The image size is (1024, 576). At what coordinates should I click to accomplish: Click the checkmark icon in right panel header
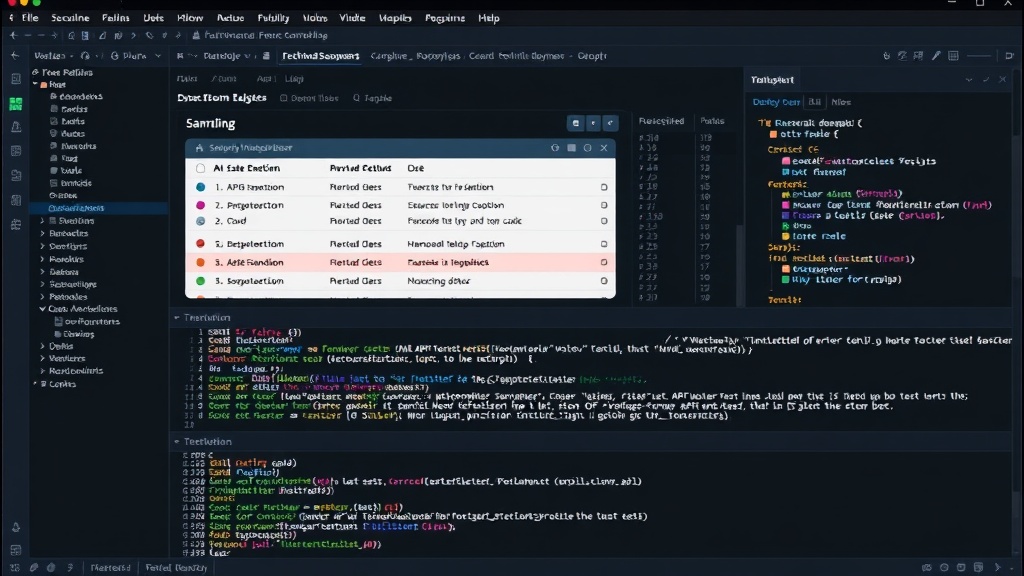pos(986,80)
